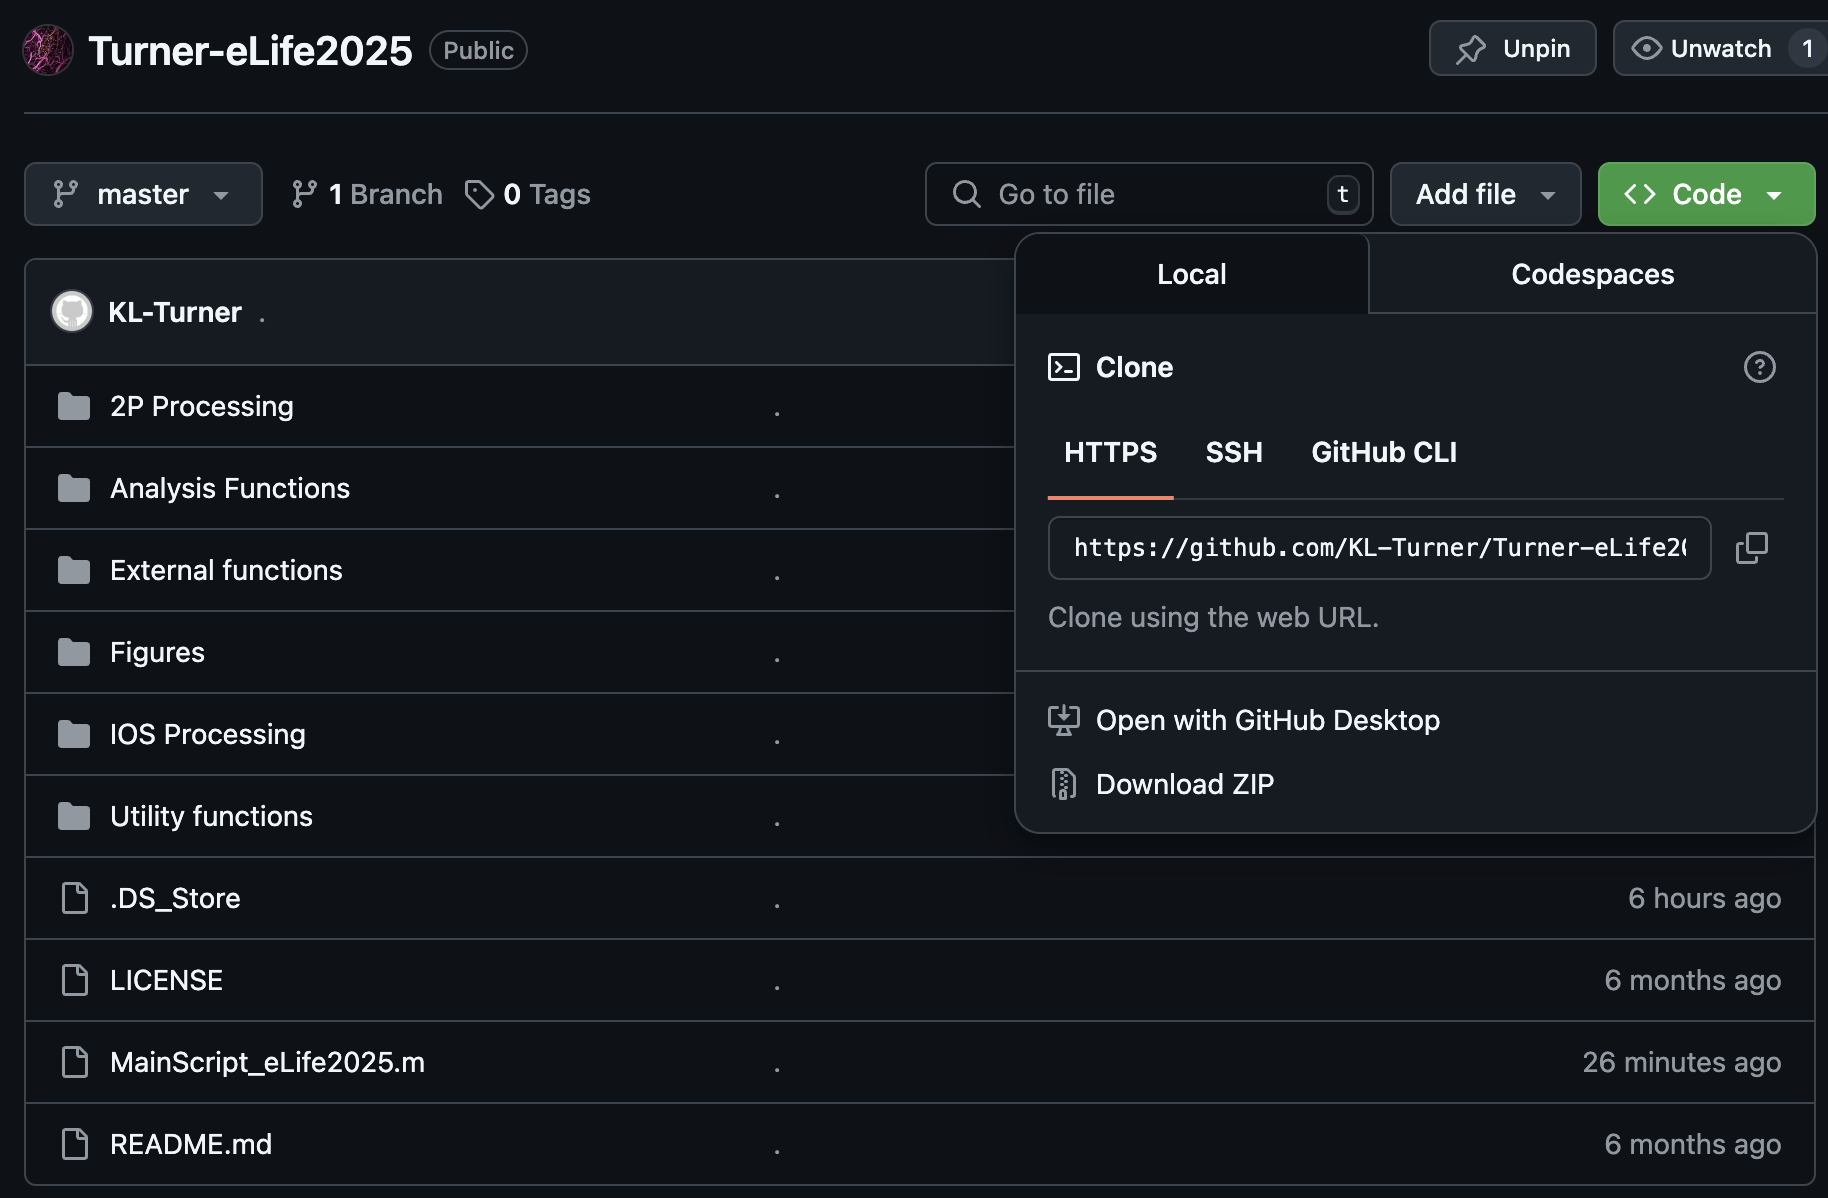Screen dimensions: 1828x1198
Task: Open the LICENSE file
Action: coord(166,980)
